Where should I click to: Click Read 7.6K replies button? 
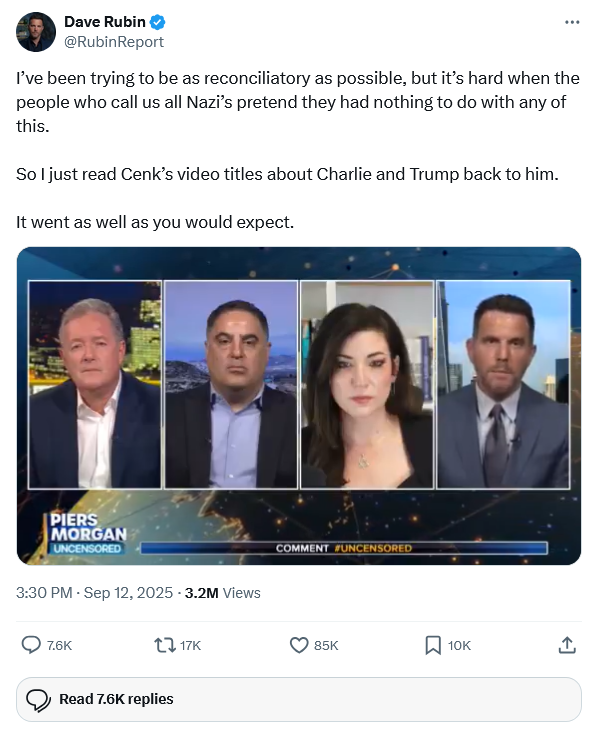299,699
